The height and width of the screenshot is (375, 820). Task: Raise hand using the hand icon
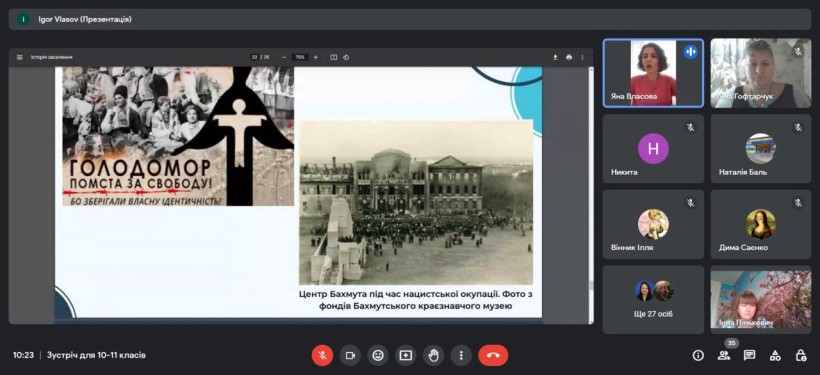(433, 356)
